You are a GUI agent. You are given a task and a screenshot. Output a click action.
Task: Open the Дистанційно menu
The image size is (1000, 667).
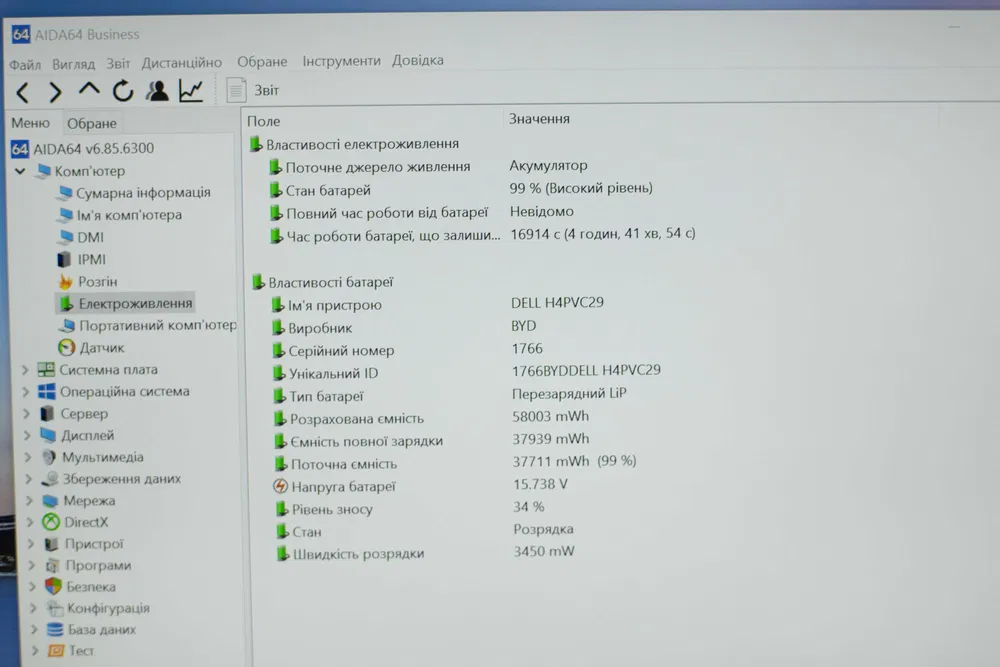pos(182,62)
